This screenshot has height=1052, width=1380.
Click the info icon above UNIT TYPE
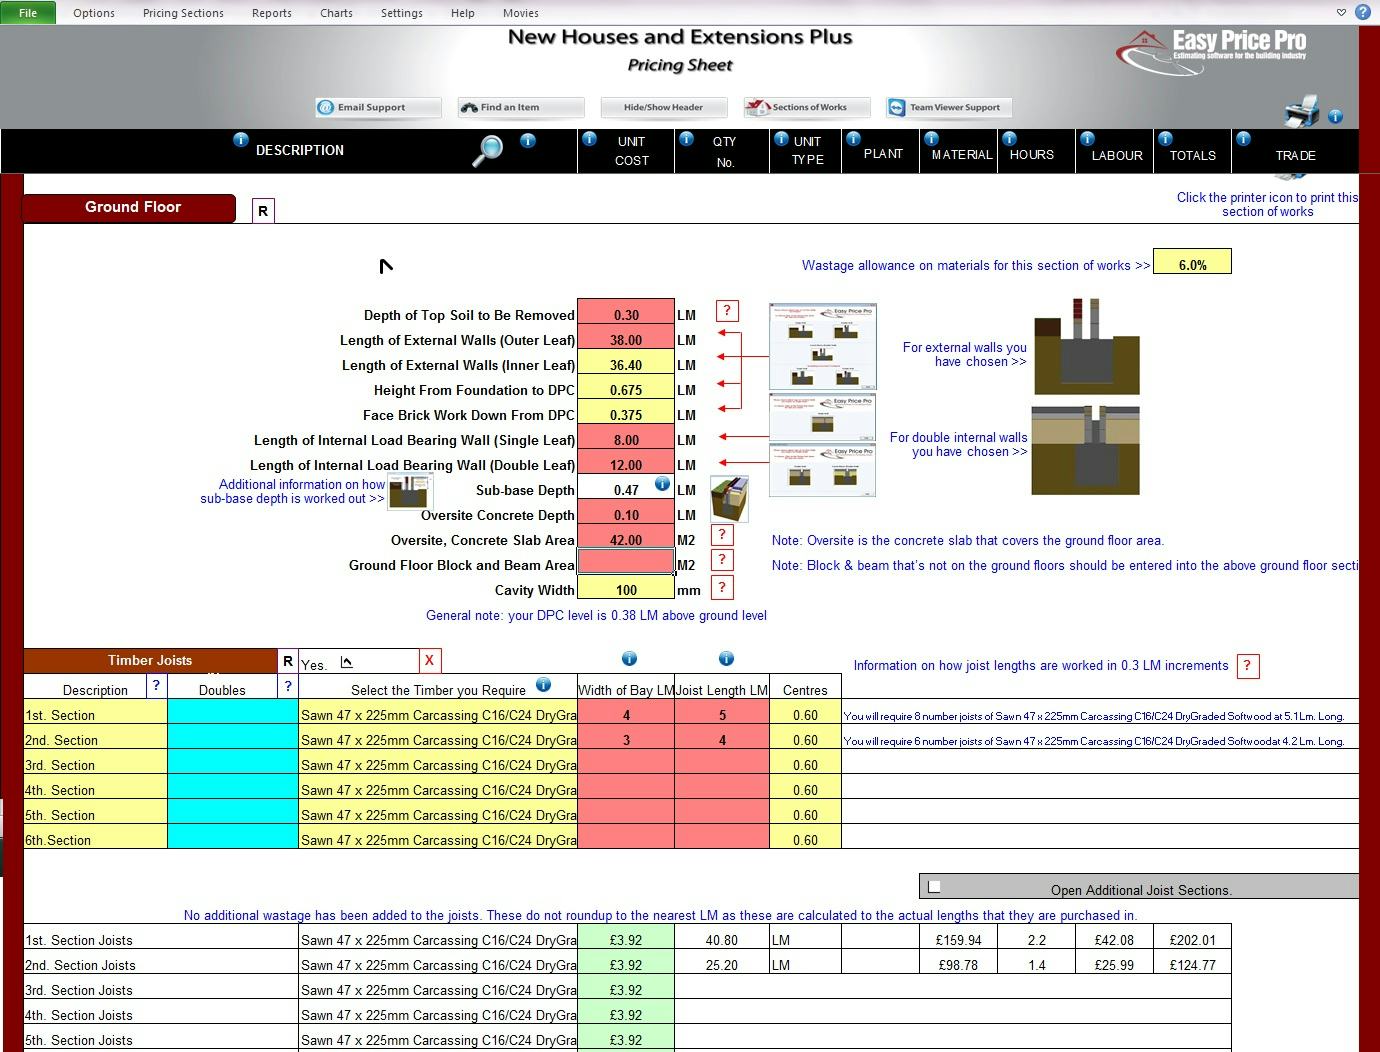point(781,139)
